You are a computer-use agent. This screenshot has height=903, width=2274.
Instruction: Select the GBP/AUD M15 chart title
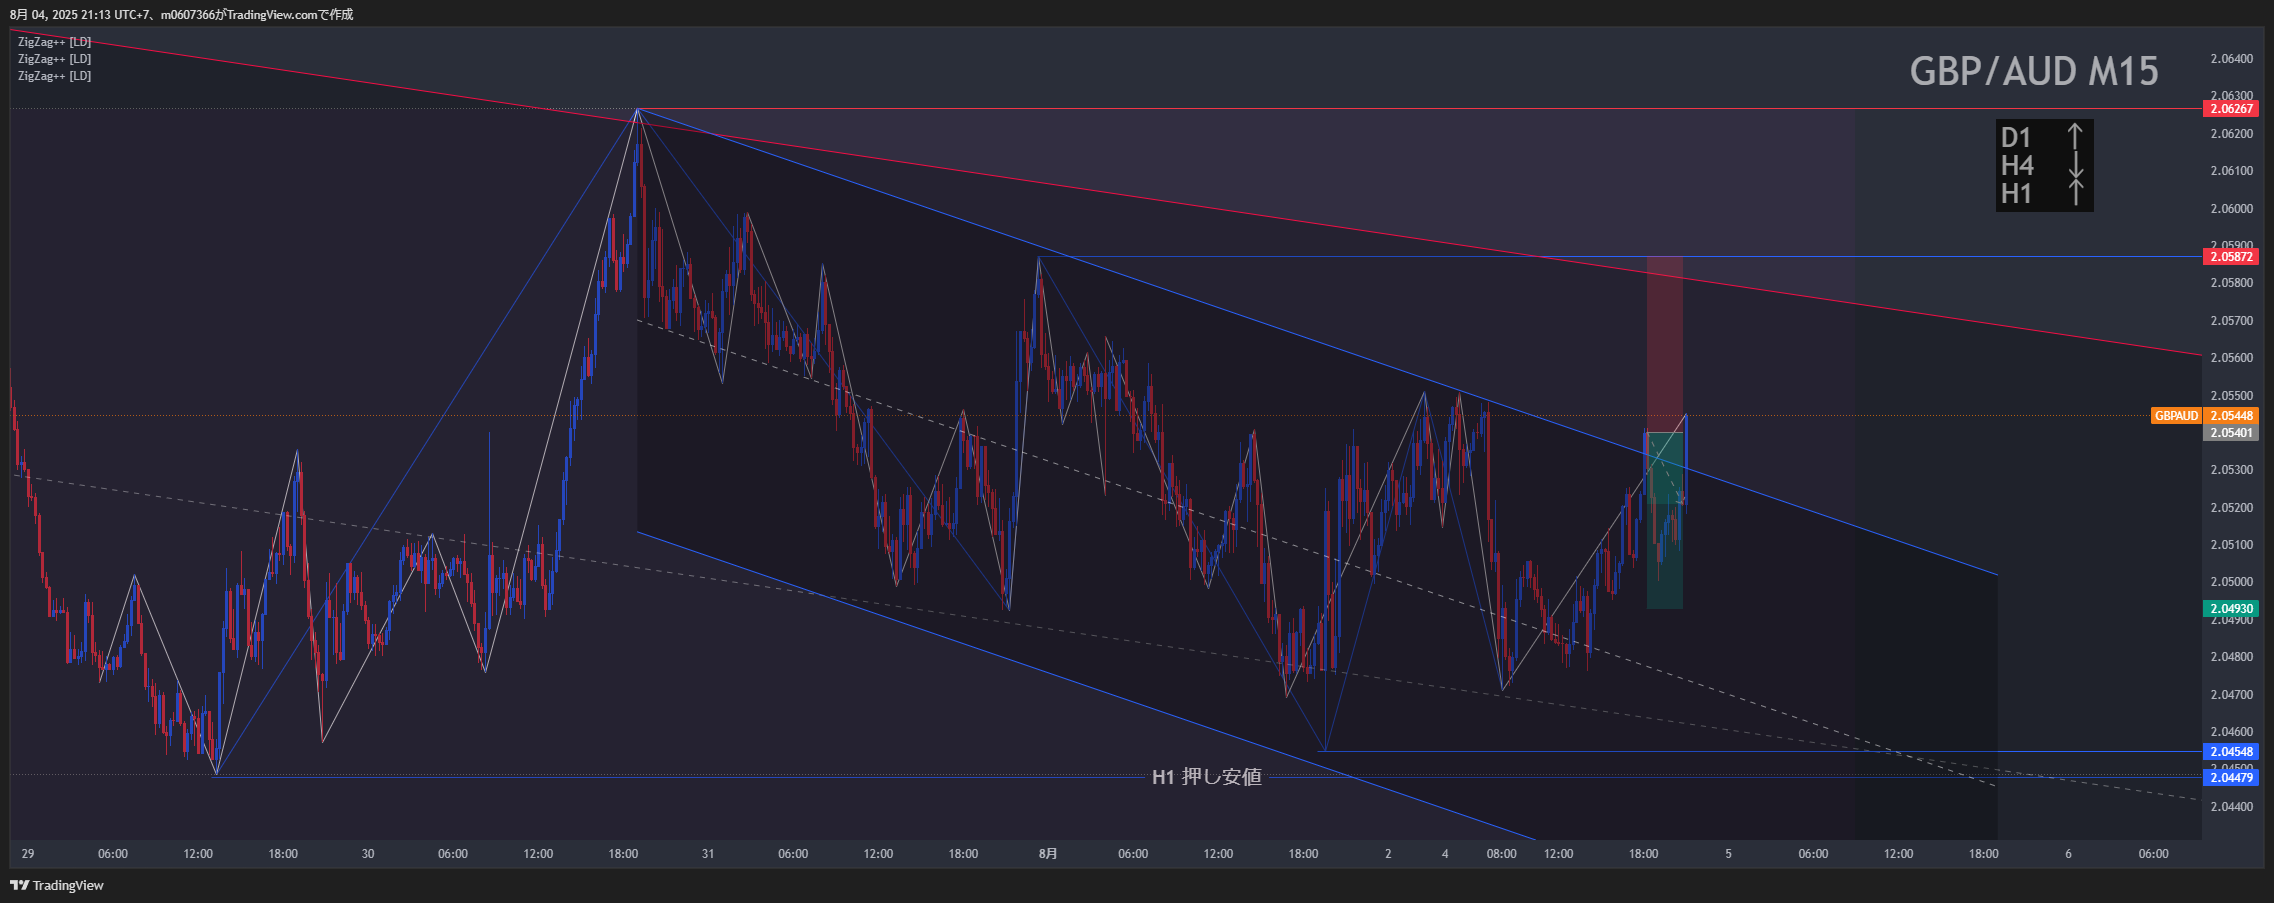2034,71
